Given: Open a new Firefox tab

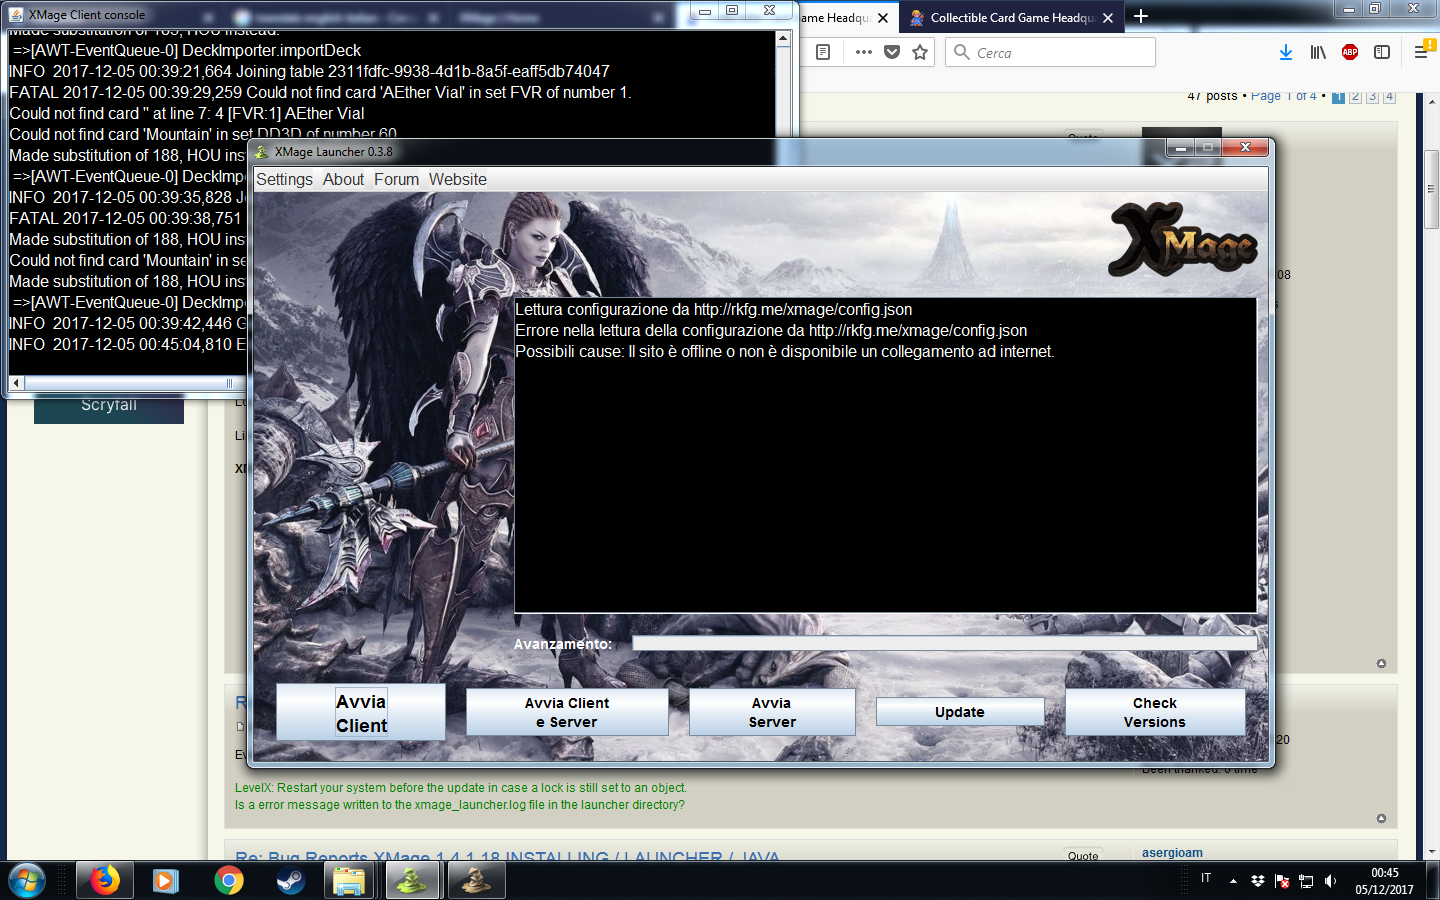Looking at the screenshot, I should (1141, 17).
